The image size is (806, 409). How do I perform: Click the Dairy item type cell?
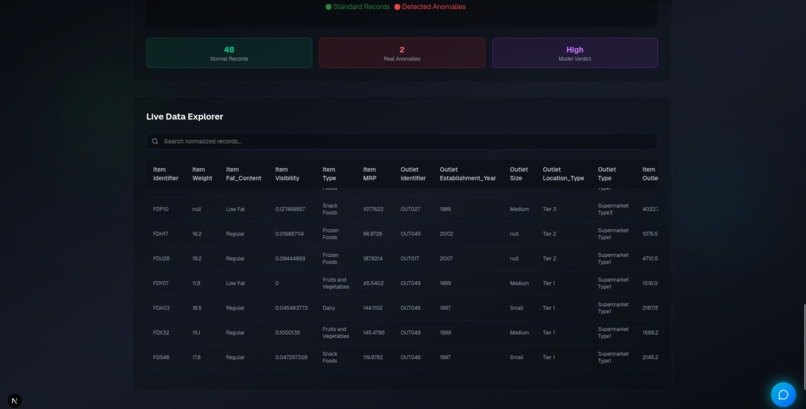coord(328,308)
